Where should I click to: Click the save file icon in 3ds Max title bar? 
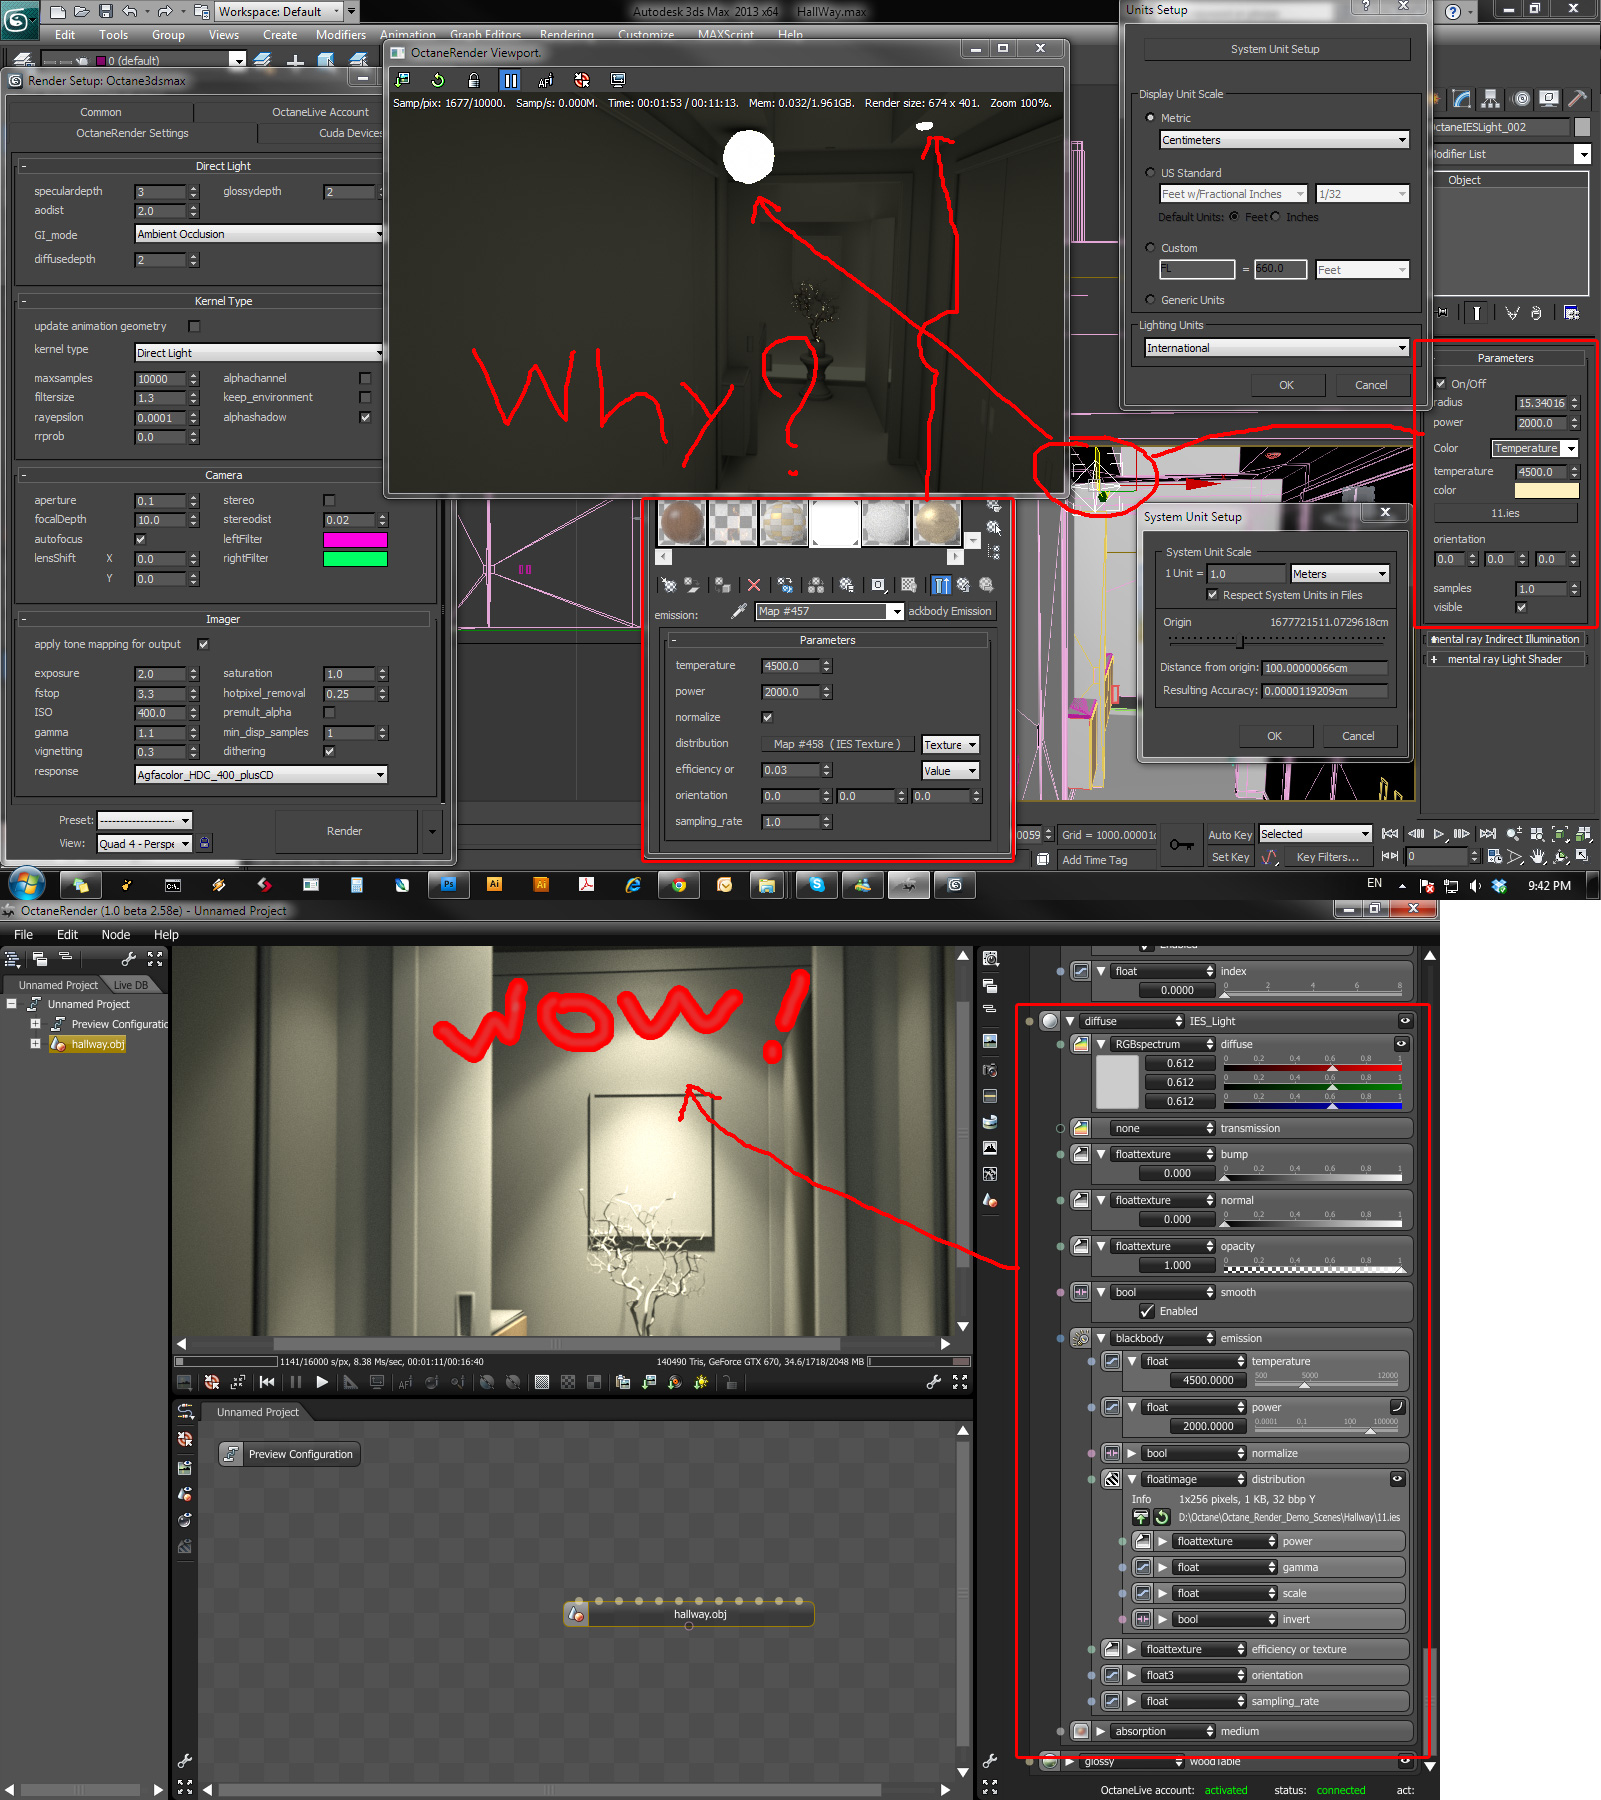pos(106,12)
